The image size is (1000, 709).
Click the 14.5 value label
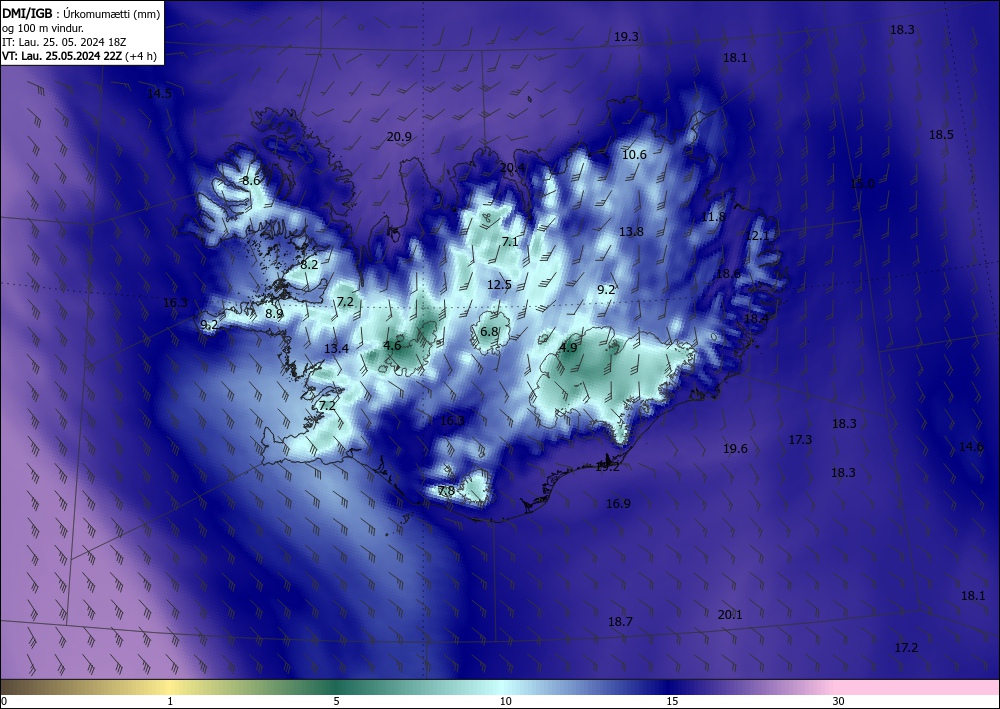159,94
